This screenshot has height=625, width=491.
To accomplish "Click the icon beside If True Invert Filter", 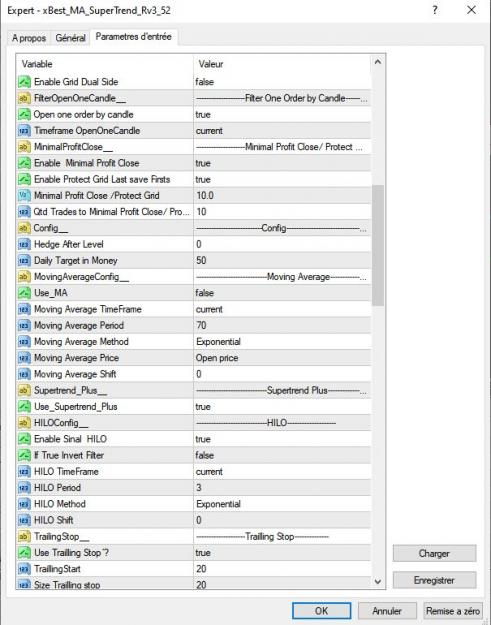I will click(x=24, y=455).
